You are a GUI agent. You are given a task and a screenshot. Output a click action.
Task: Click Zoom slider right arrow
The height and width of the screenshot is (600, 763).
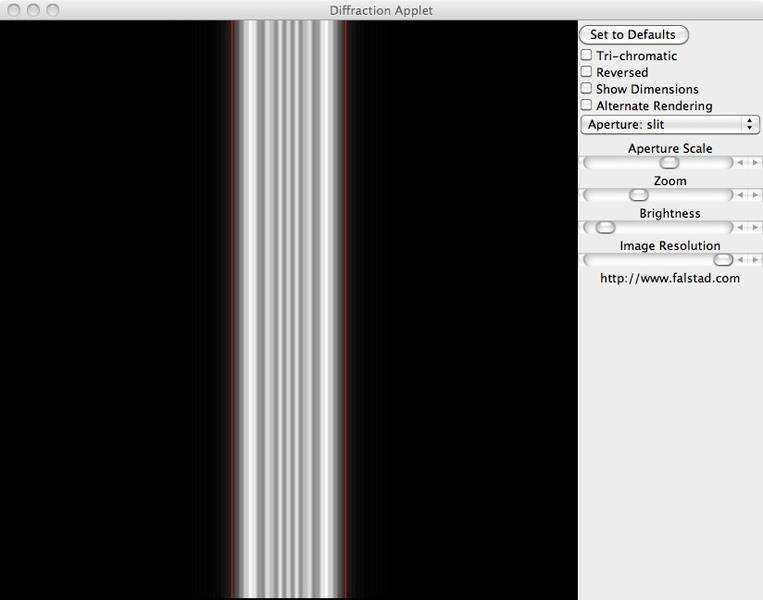point(755,195)
